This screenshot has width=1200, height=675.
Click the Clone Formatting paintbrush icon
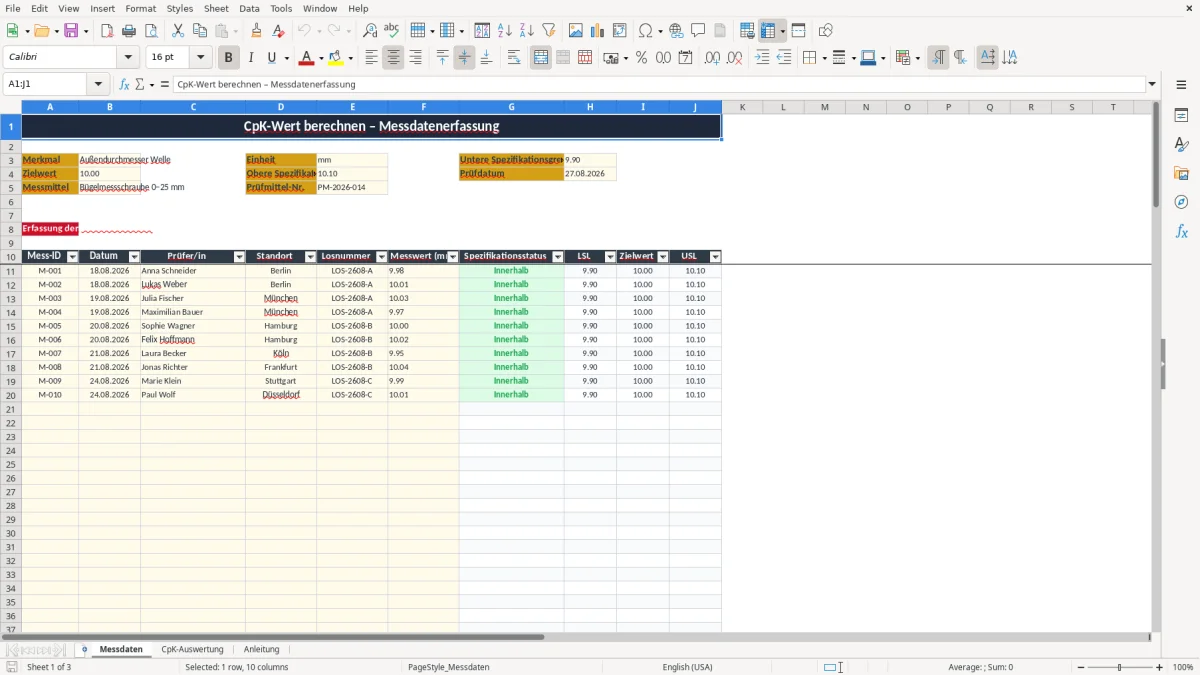pyautogui.click(x=257, y=31)
